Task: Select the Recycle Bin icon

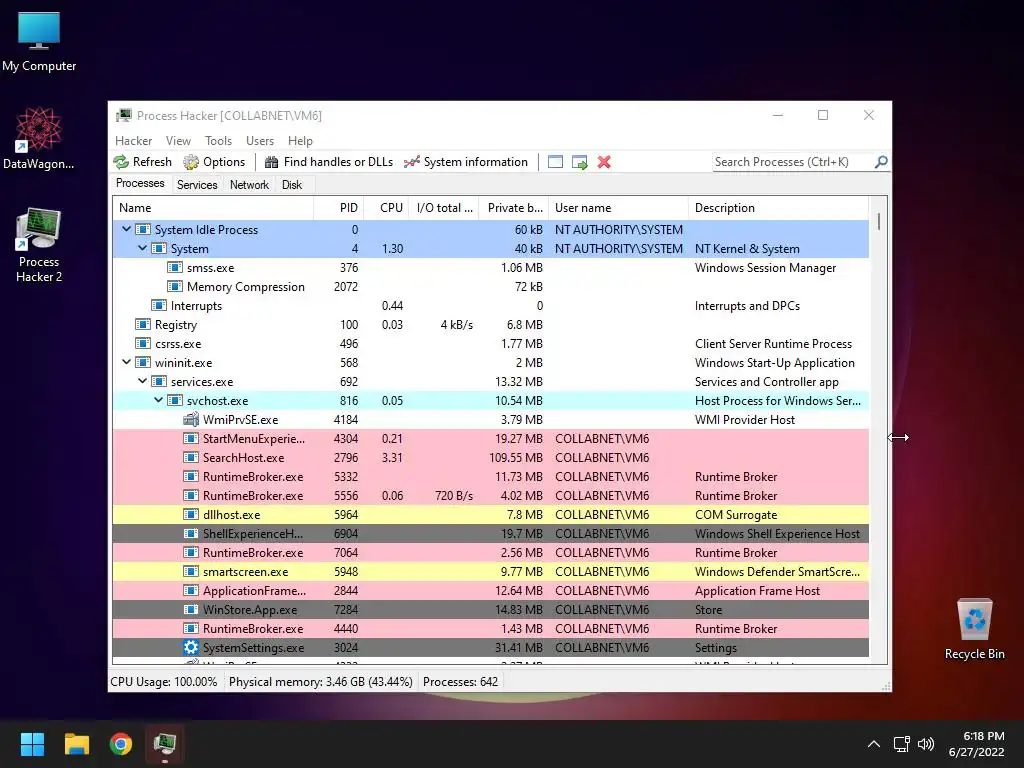Action: (x=974, y=629)
